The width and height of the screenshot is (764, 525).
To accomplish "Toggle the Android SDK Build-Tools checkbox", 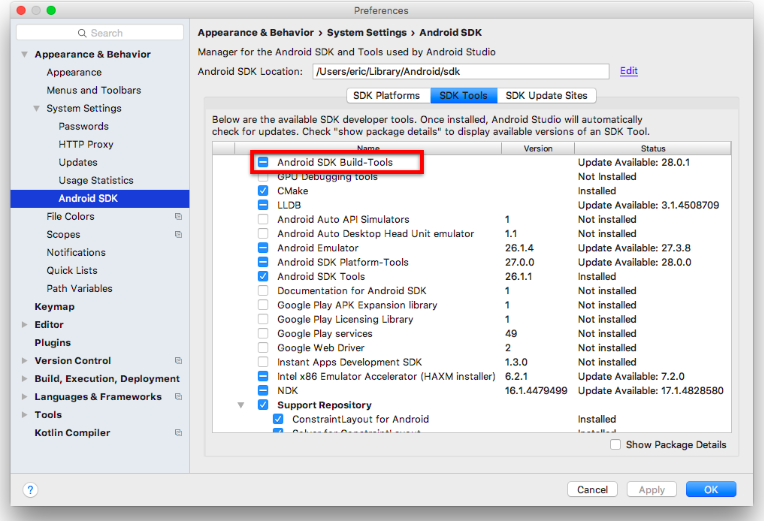I will [x=263, y=162].
